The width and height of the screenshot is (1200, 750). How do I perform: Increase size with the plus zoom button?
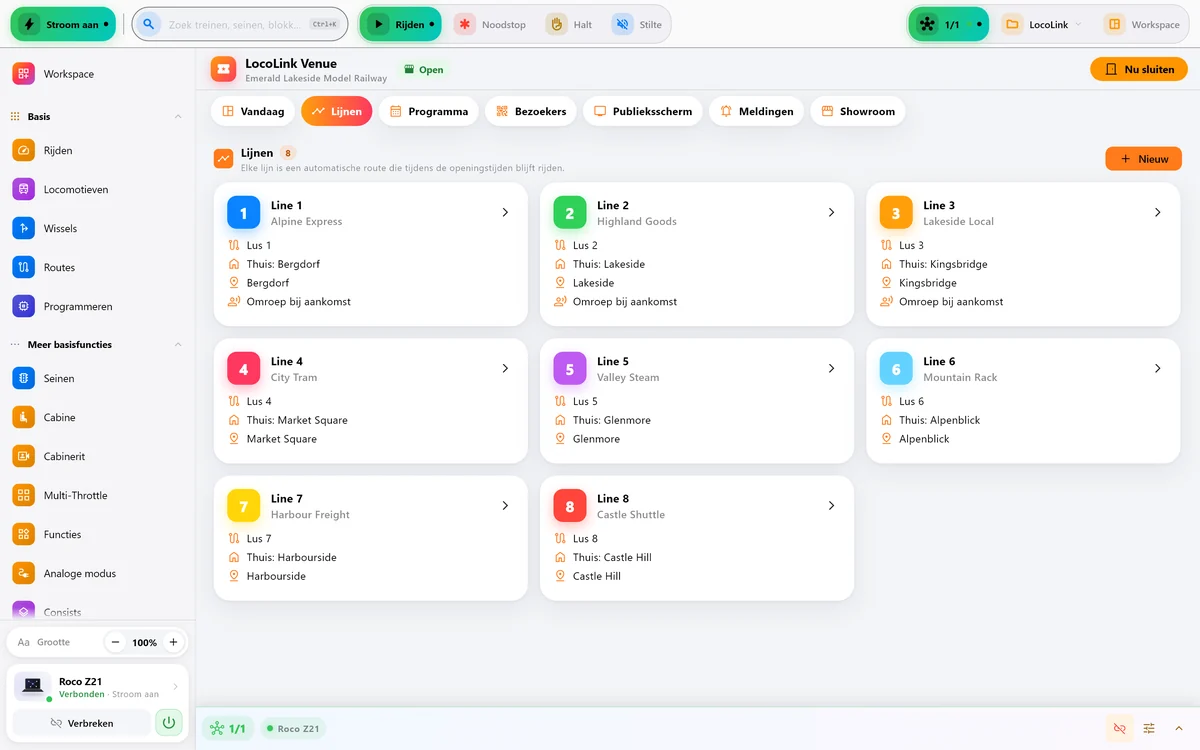173,642
